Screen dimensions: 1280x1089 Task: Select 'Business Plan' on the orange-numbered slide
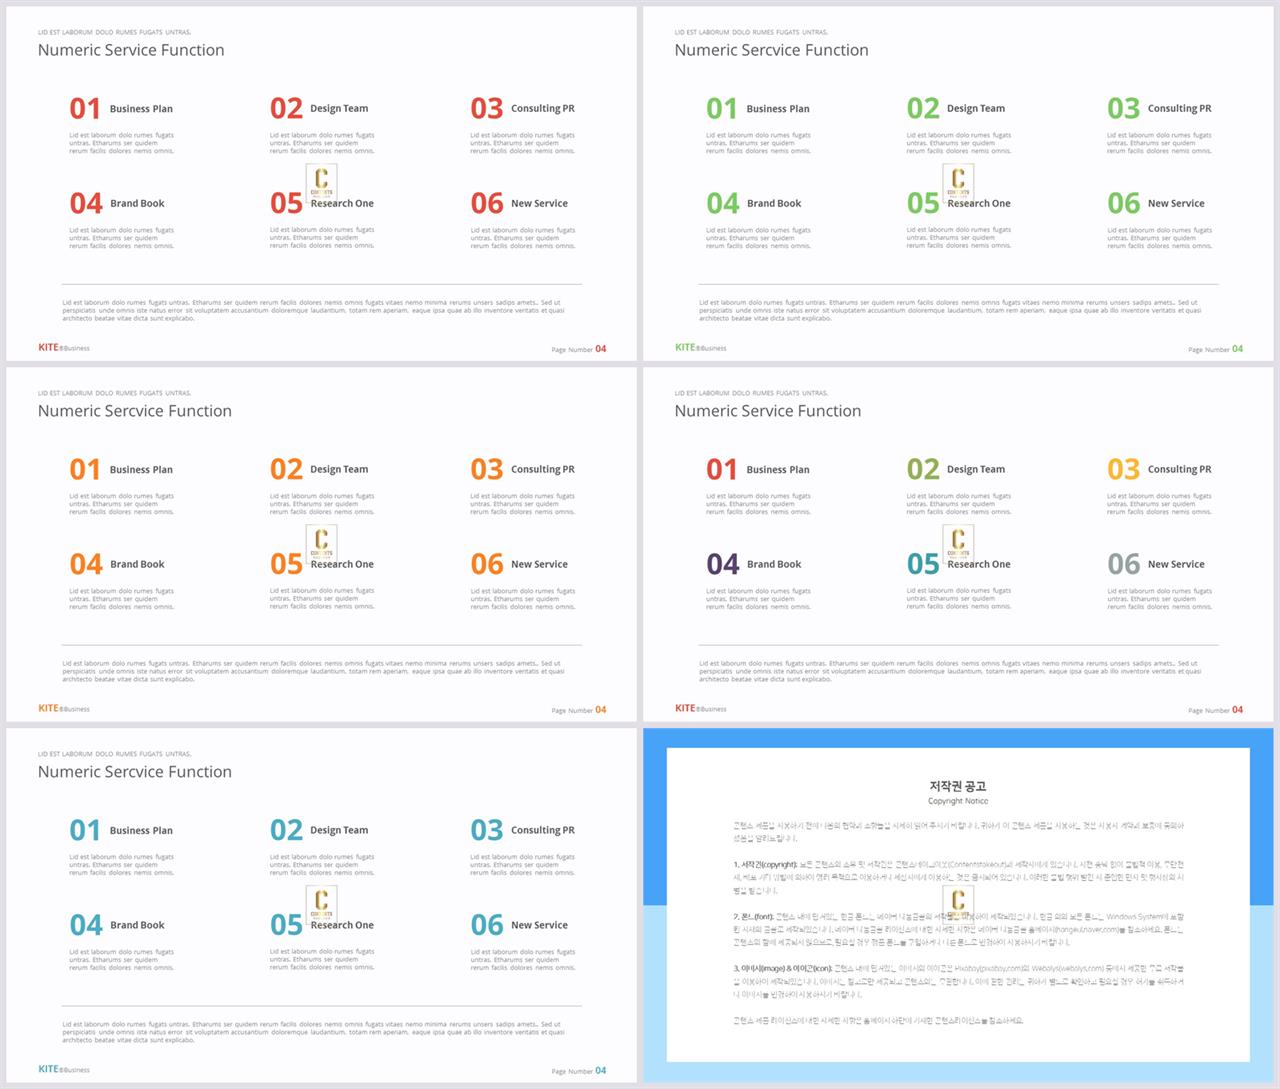coord(141,470)
